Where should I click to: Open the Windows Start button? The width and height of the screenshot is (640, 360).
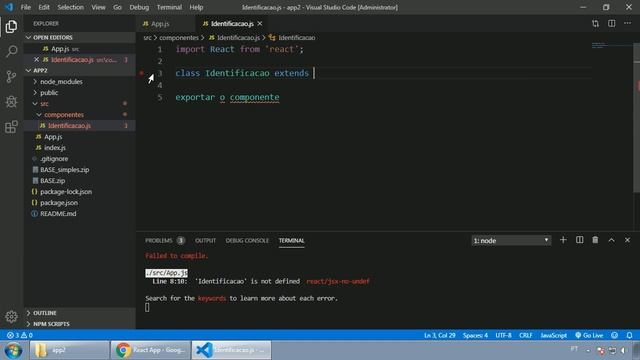[x=13, y=350]
